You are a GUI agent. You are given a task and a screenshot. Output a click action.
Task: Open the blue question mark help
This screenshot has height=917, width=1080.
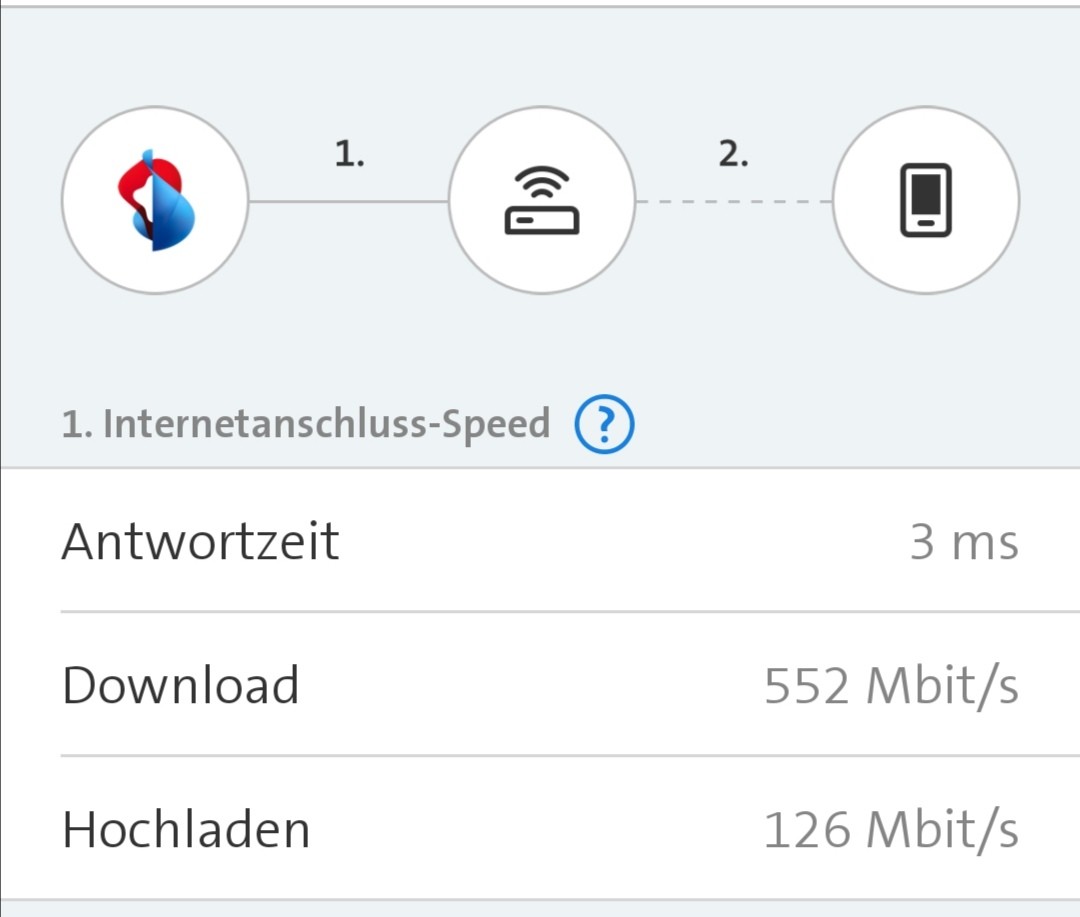point(604,425)
